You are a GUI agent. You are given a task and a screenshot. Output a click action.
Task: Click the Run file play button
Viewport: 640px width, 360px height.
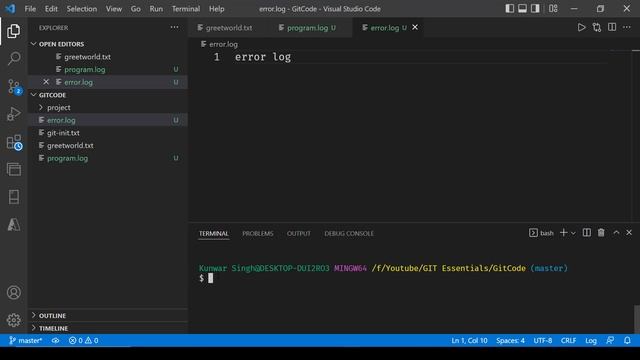(x=581, y=27)
